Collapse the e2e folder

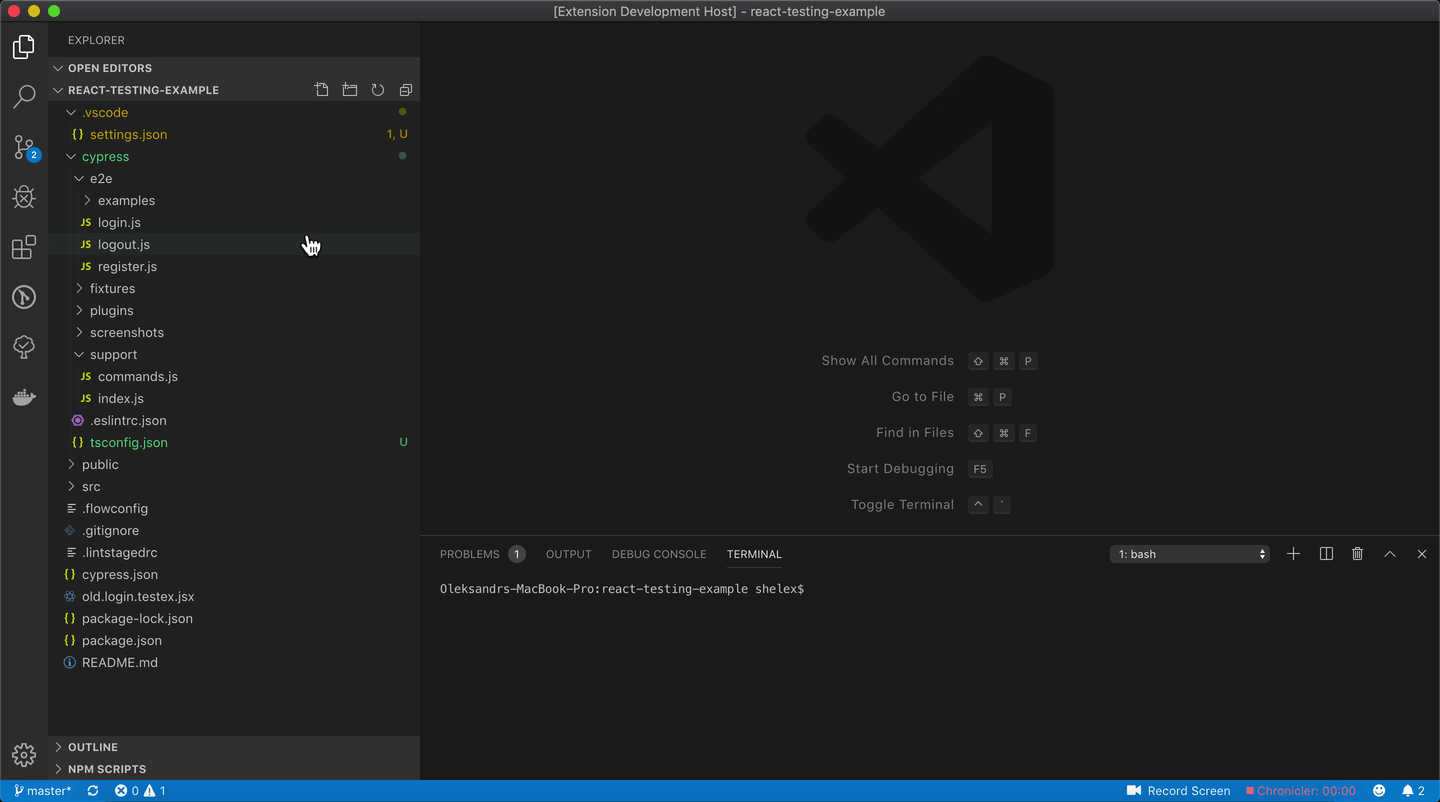click(x=234, y=179)
